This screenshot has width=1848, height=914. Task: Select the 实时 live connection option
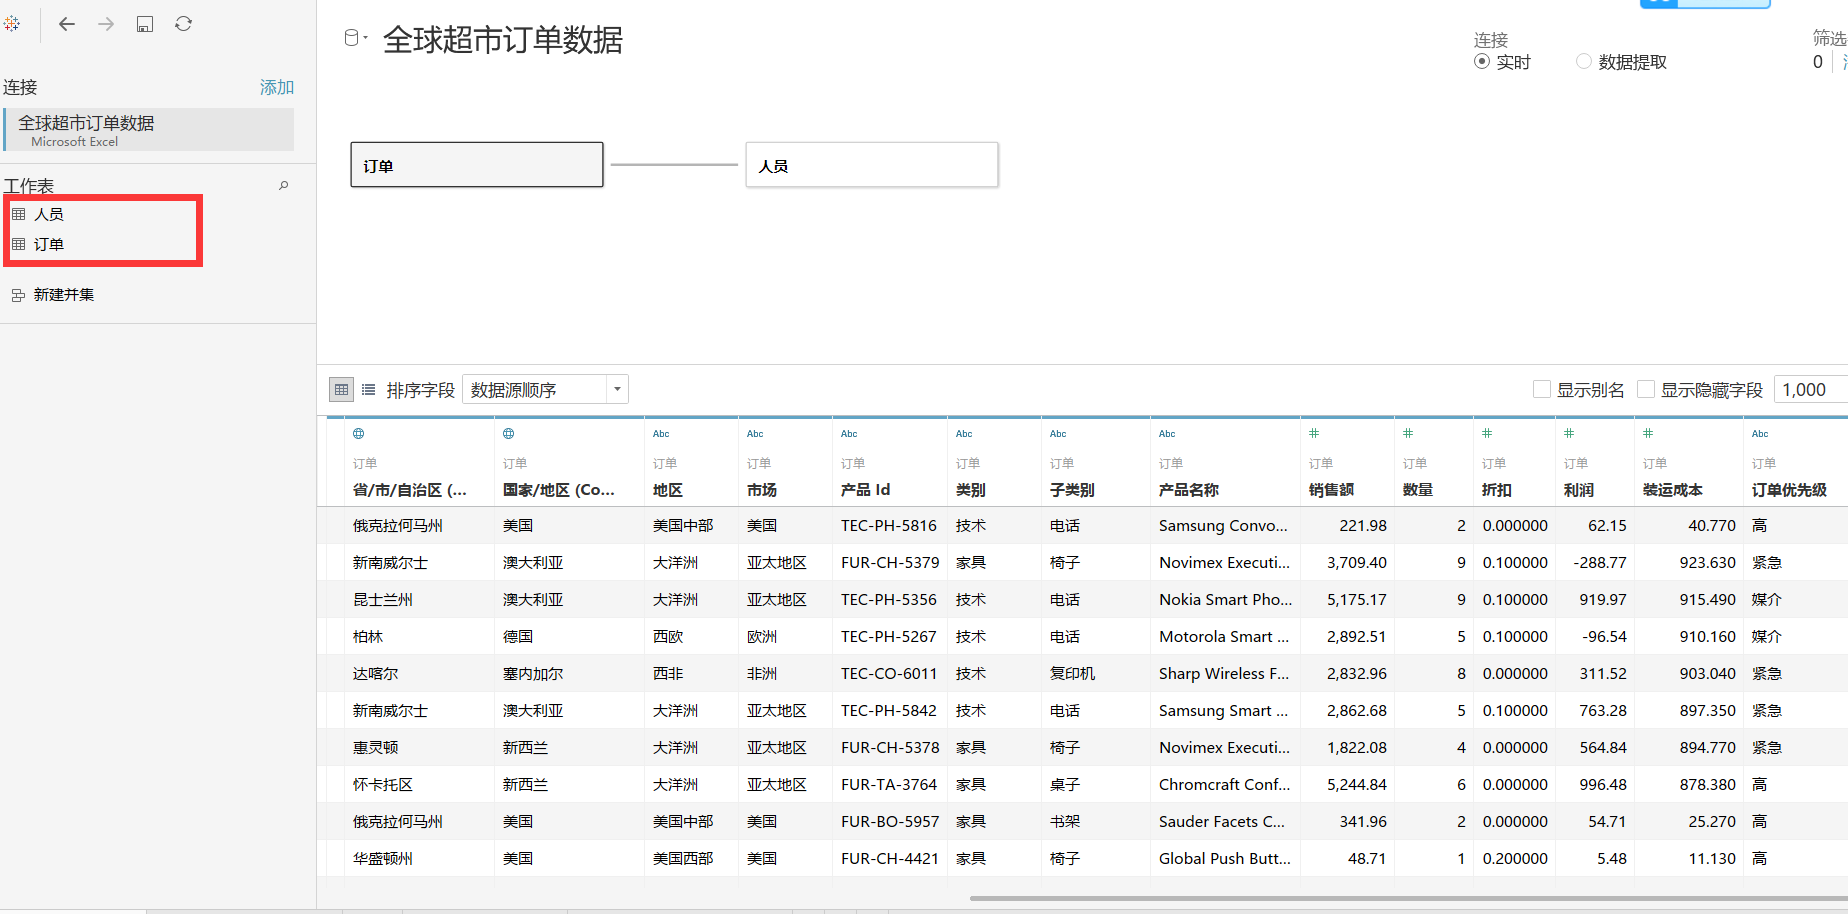pos(1482,62)
